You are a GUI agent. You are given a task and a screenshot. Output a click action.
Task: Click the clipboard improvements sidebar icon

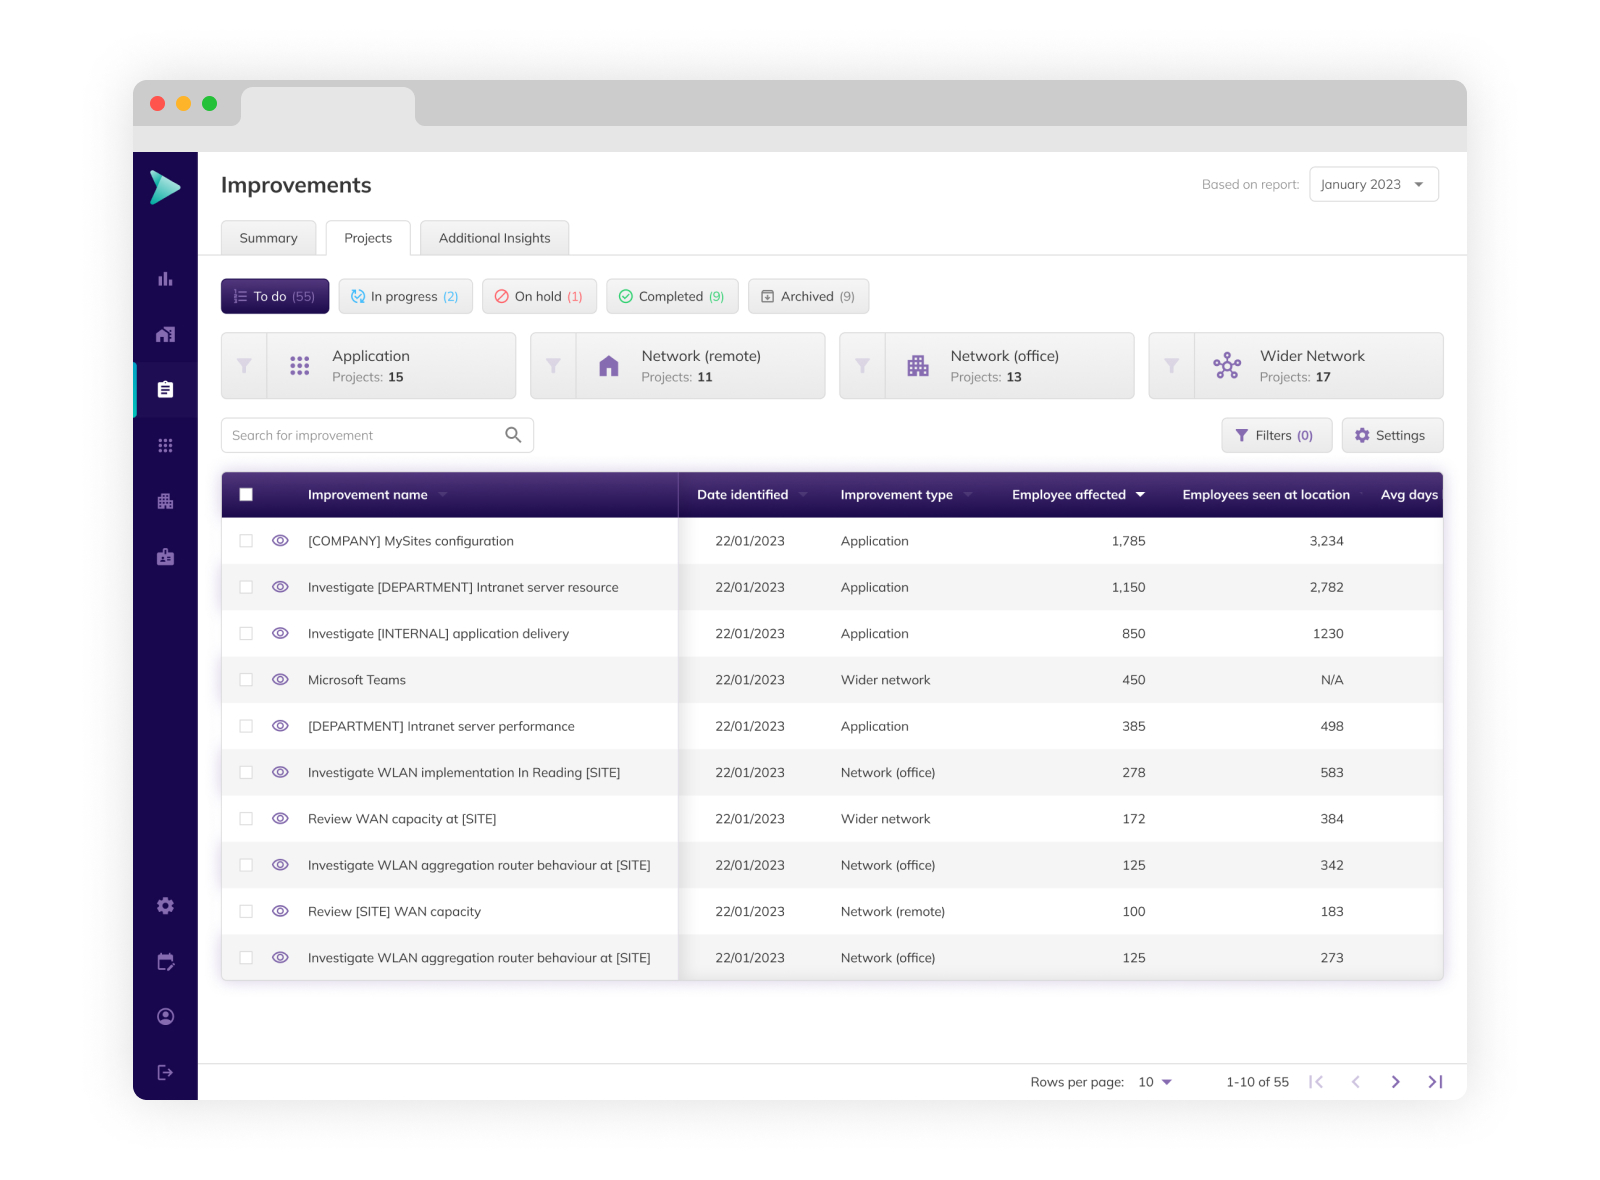click(x=165, y=389)
